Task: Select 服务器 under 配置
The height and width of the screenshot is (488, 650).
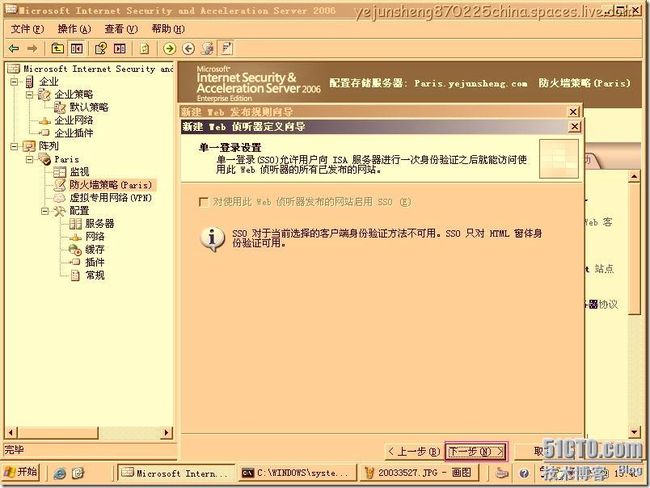Action: (99, 223)
